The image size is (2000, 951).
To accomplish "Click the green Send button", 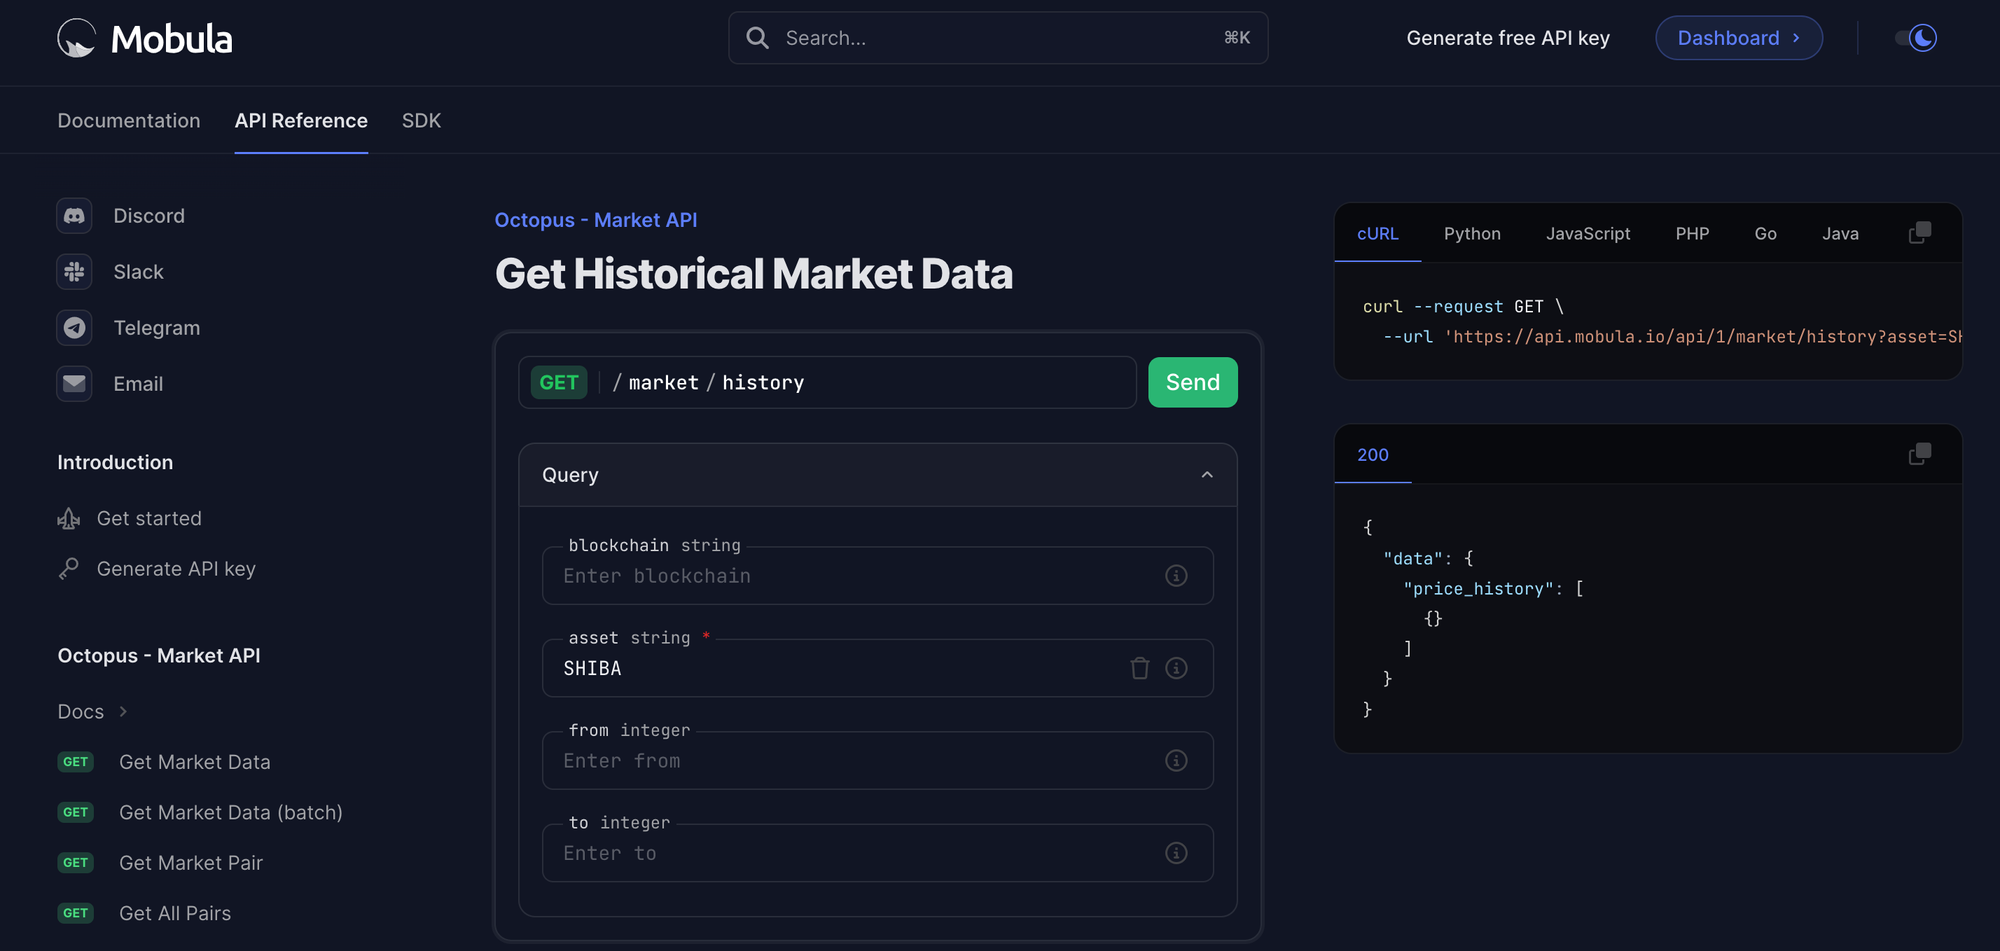I will pyautogui.click(x=1193, y=382).
